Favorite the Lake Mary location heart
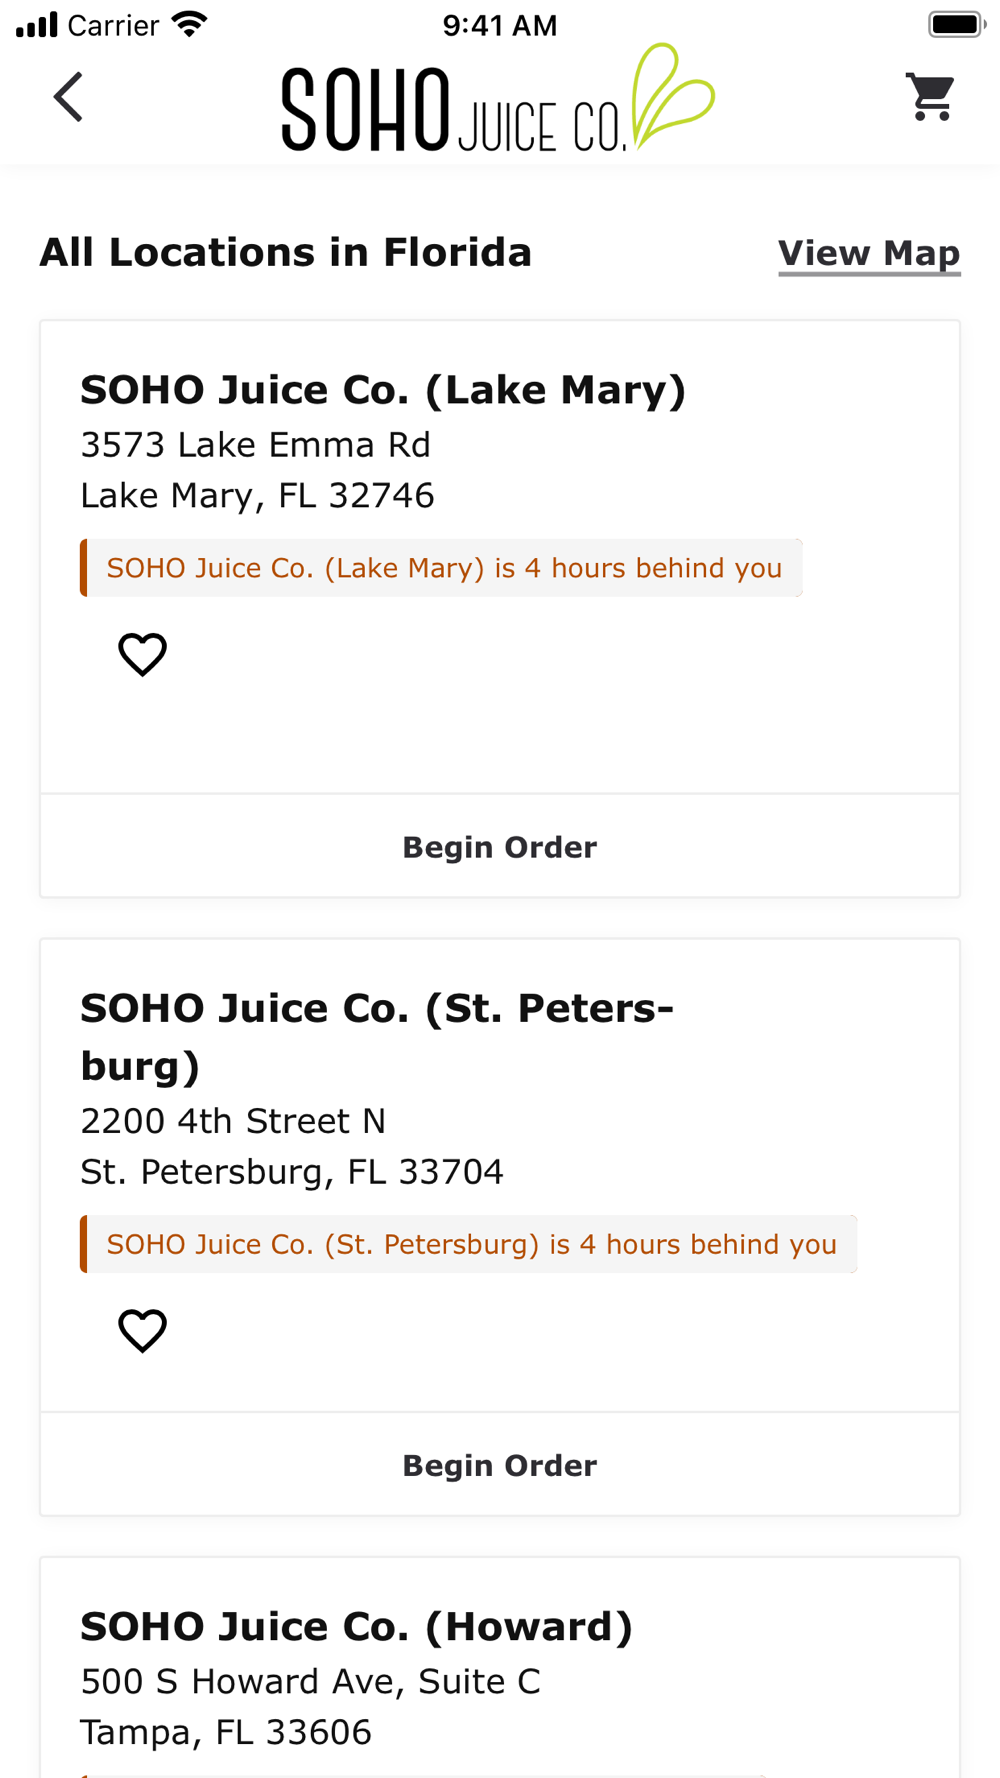This screenshot has width=1000, height=1778. coord(142,655)
